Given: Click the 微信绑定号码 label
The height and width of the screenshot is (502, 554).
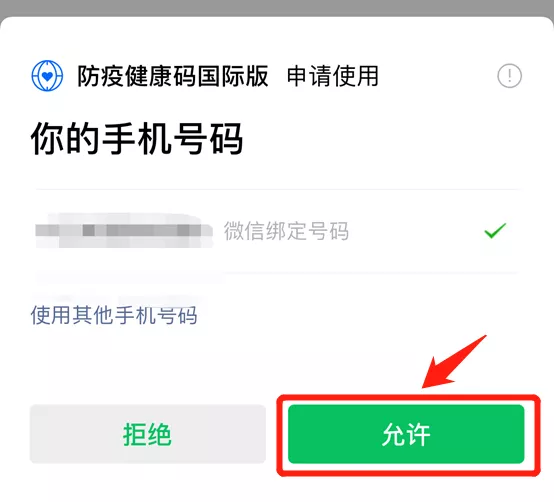Looking at the screenshot, I should click(286, 231).
